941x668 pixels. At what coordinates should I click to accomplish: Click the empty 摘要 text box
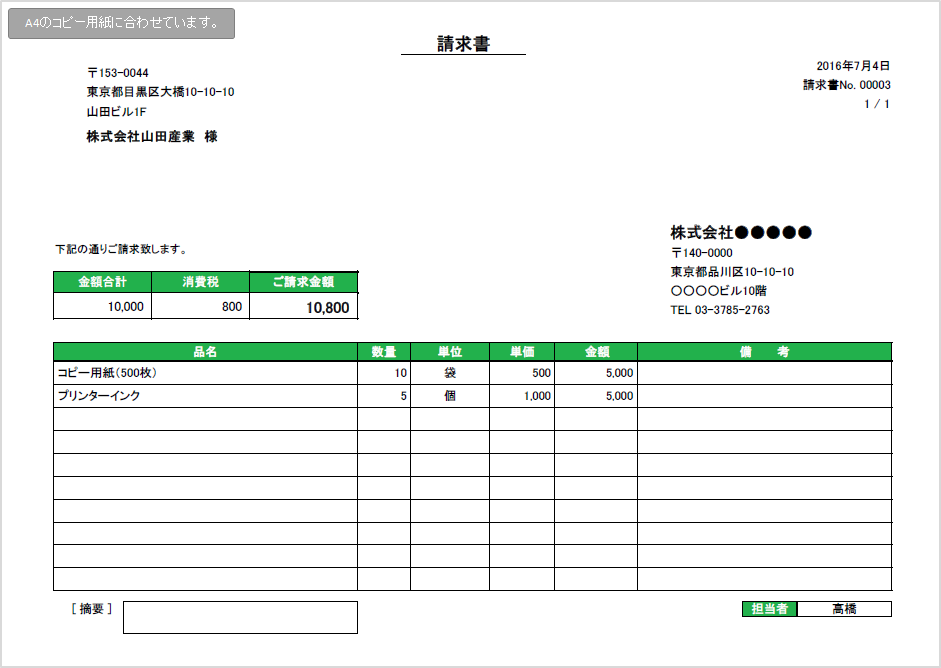coord(240,617)
